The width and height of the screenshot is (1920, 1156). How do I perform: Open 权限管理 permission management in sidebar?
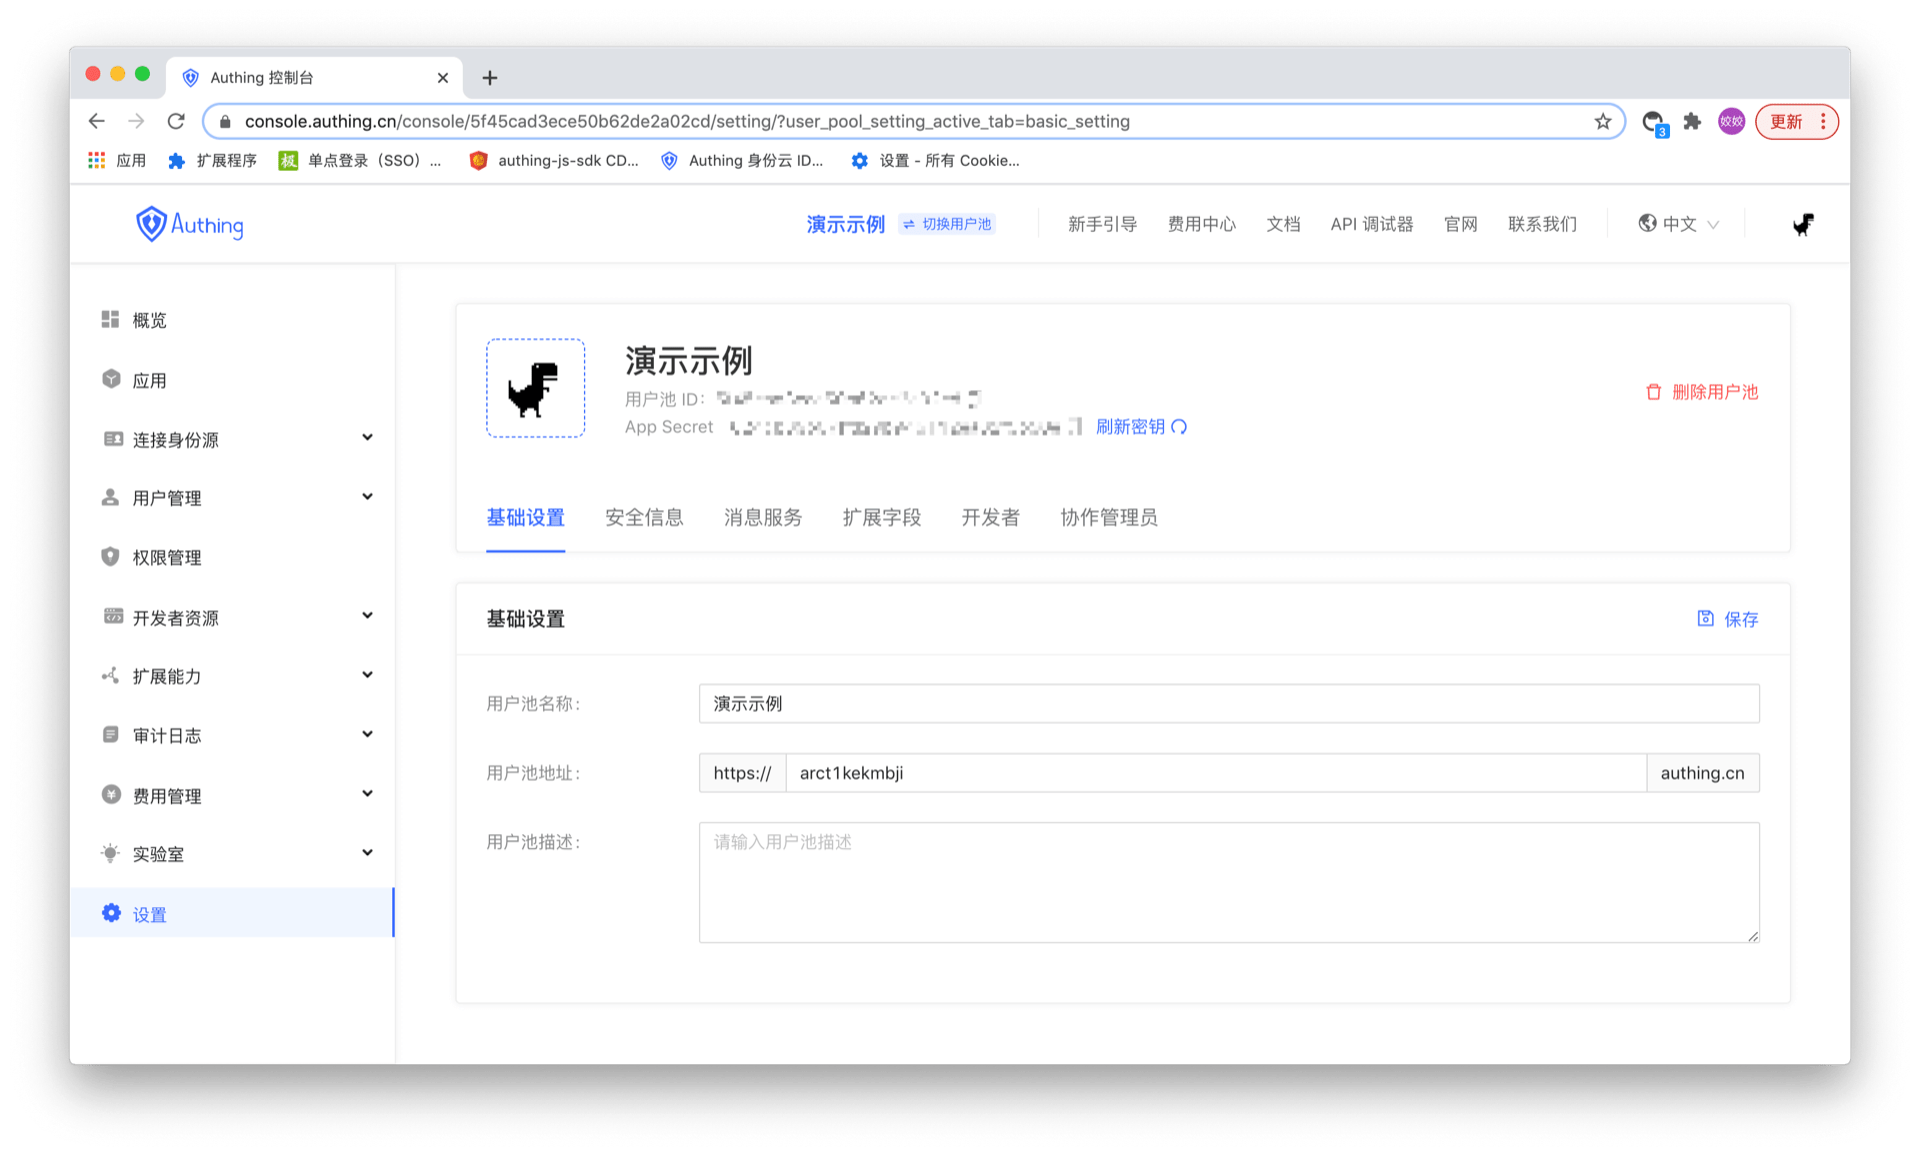click(x=167, y=557)
